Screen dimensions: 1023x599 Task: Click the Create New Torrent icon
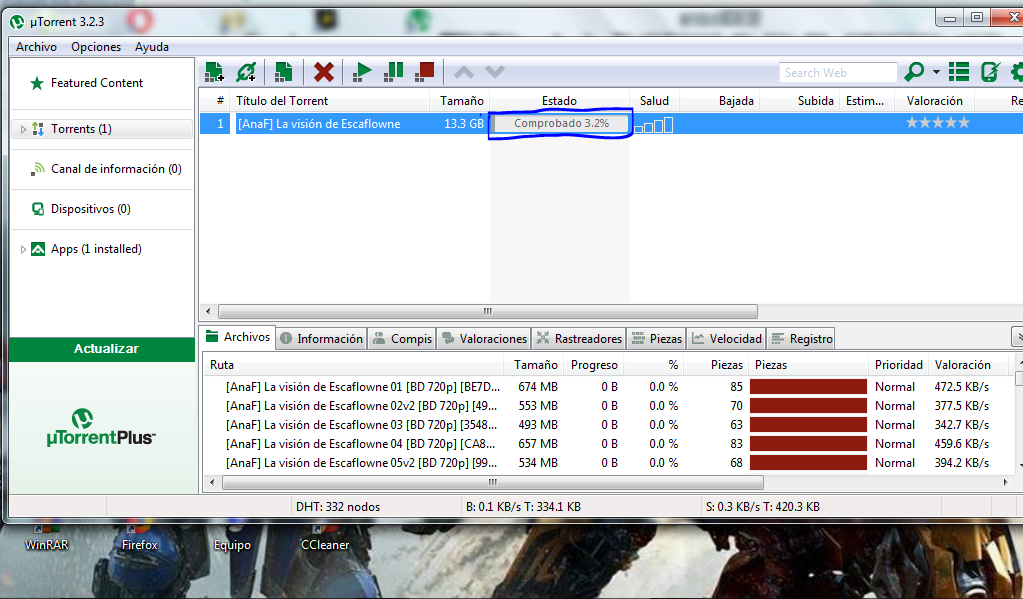pyautogui.click(x=283, y=71)
